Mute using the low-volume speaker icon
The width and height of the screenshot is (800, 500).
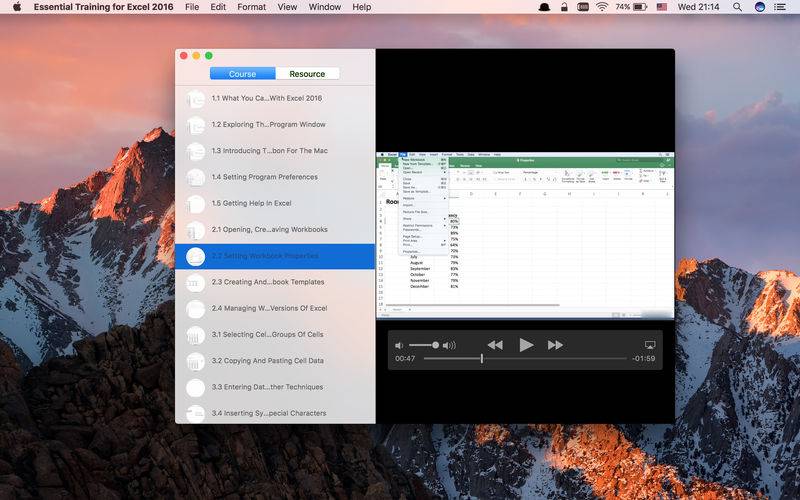coord(399,345)
